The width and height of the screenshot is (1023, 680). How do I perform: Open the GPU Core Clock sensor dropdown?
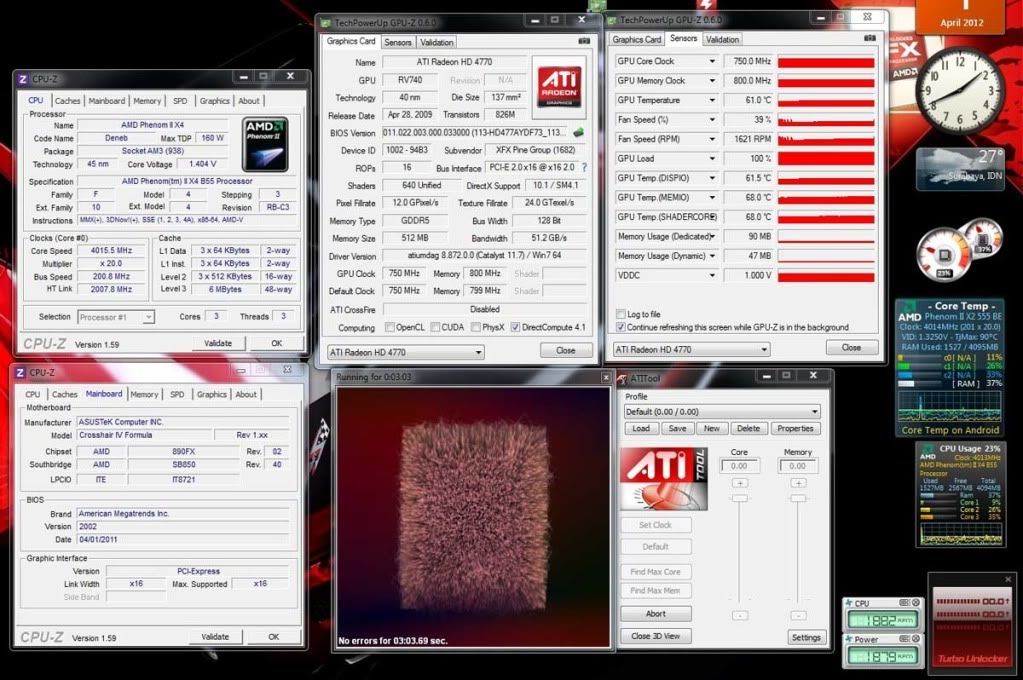click(712, 61)
